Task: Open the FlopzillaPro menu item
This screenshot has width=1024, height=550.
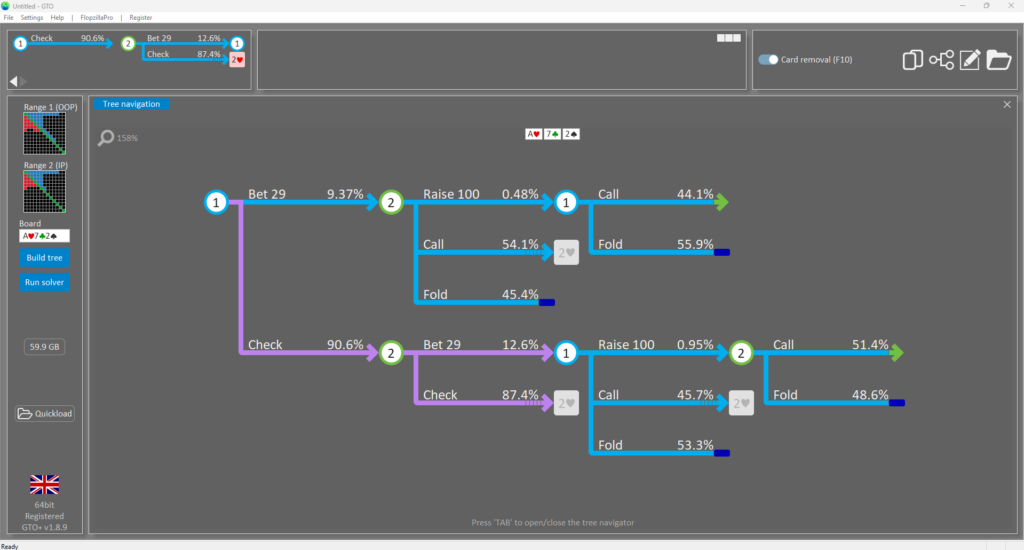Action: coord(97,18)
